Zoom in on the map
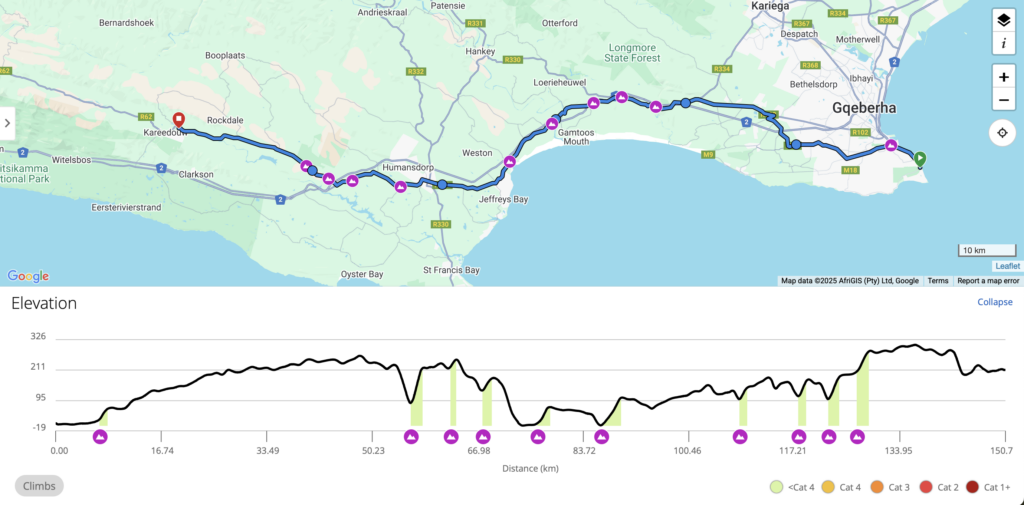This screenshot has width=1024, height=505. pos(1003,76)
